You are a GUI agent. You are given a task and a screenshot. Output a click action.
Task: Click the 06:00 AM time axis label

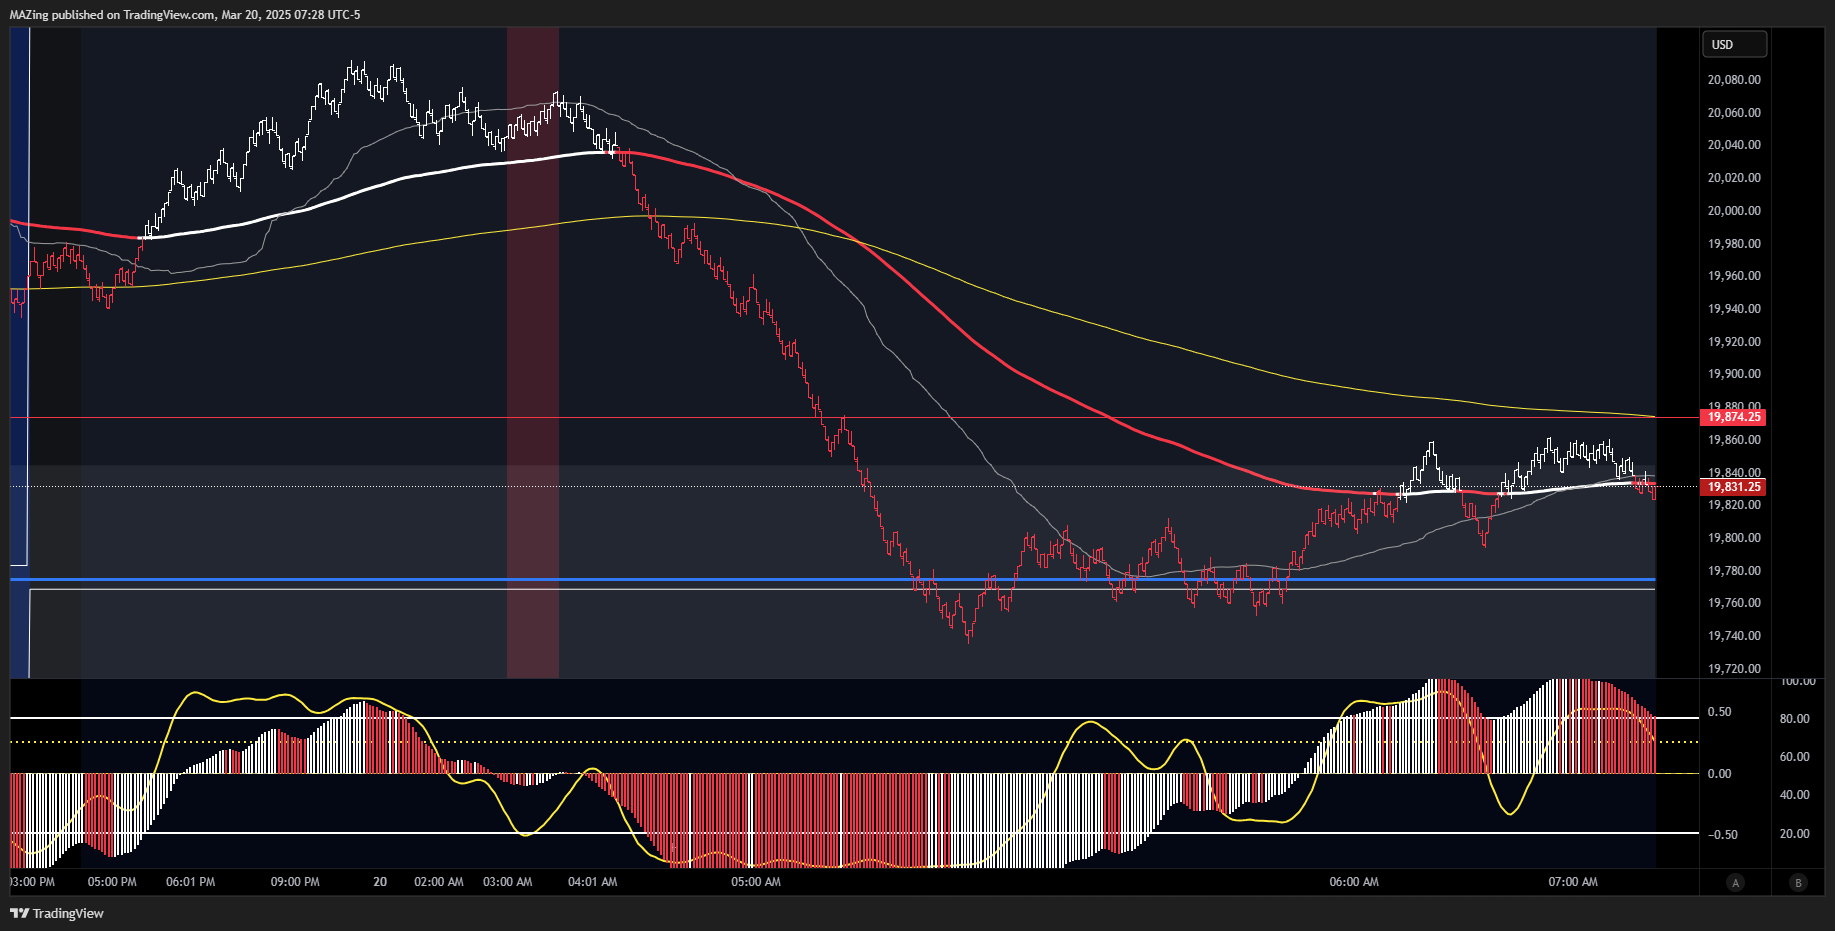[x=1354, y=882]
